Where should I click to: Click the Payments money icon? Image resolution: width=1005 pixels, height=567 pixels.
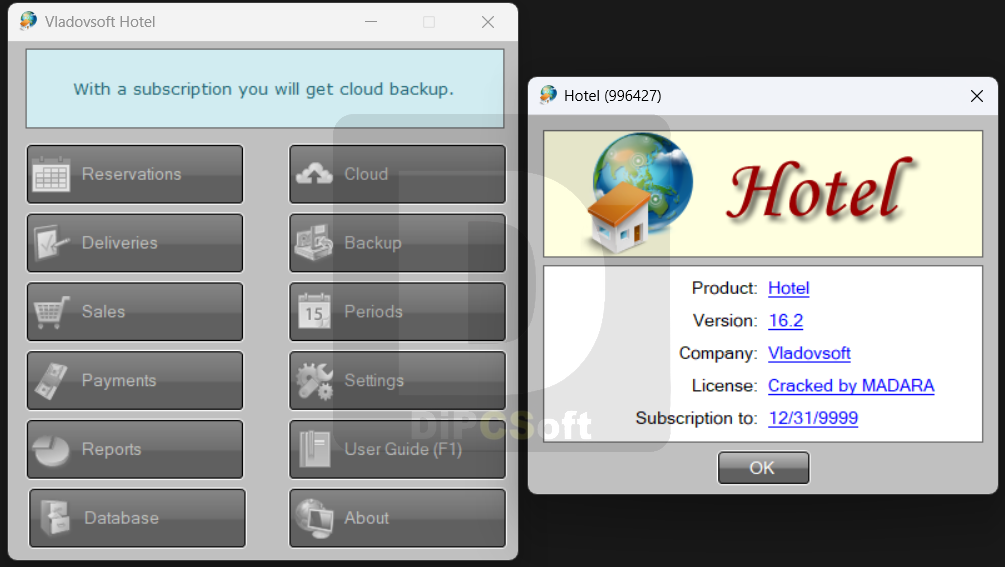pos(51,381)
